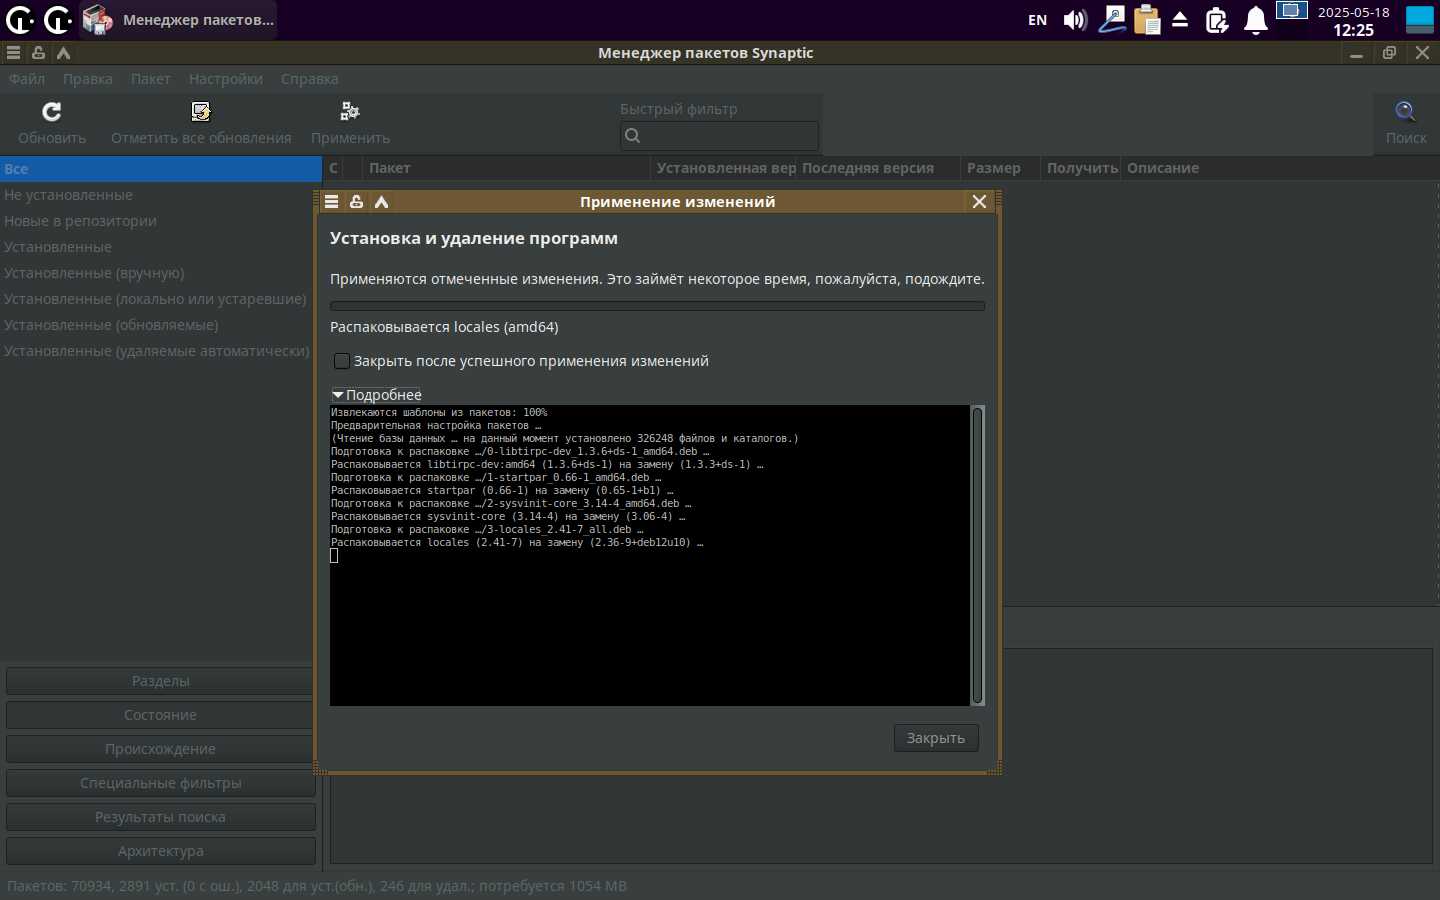Select the Установленные filter entry
The height and width of the screenshot is (900, 1440).
point(161,247)
